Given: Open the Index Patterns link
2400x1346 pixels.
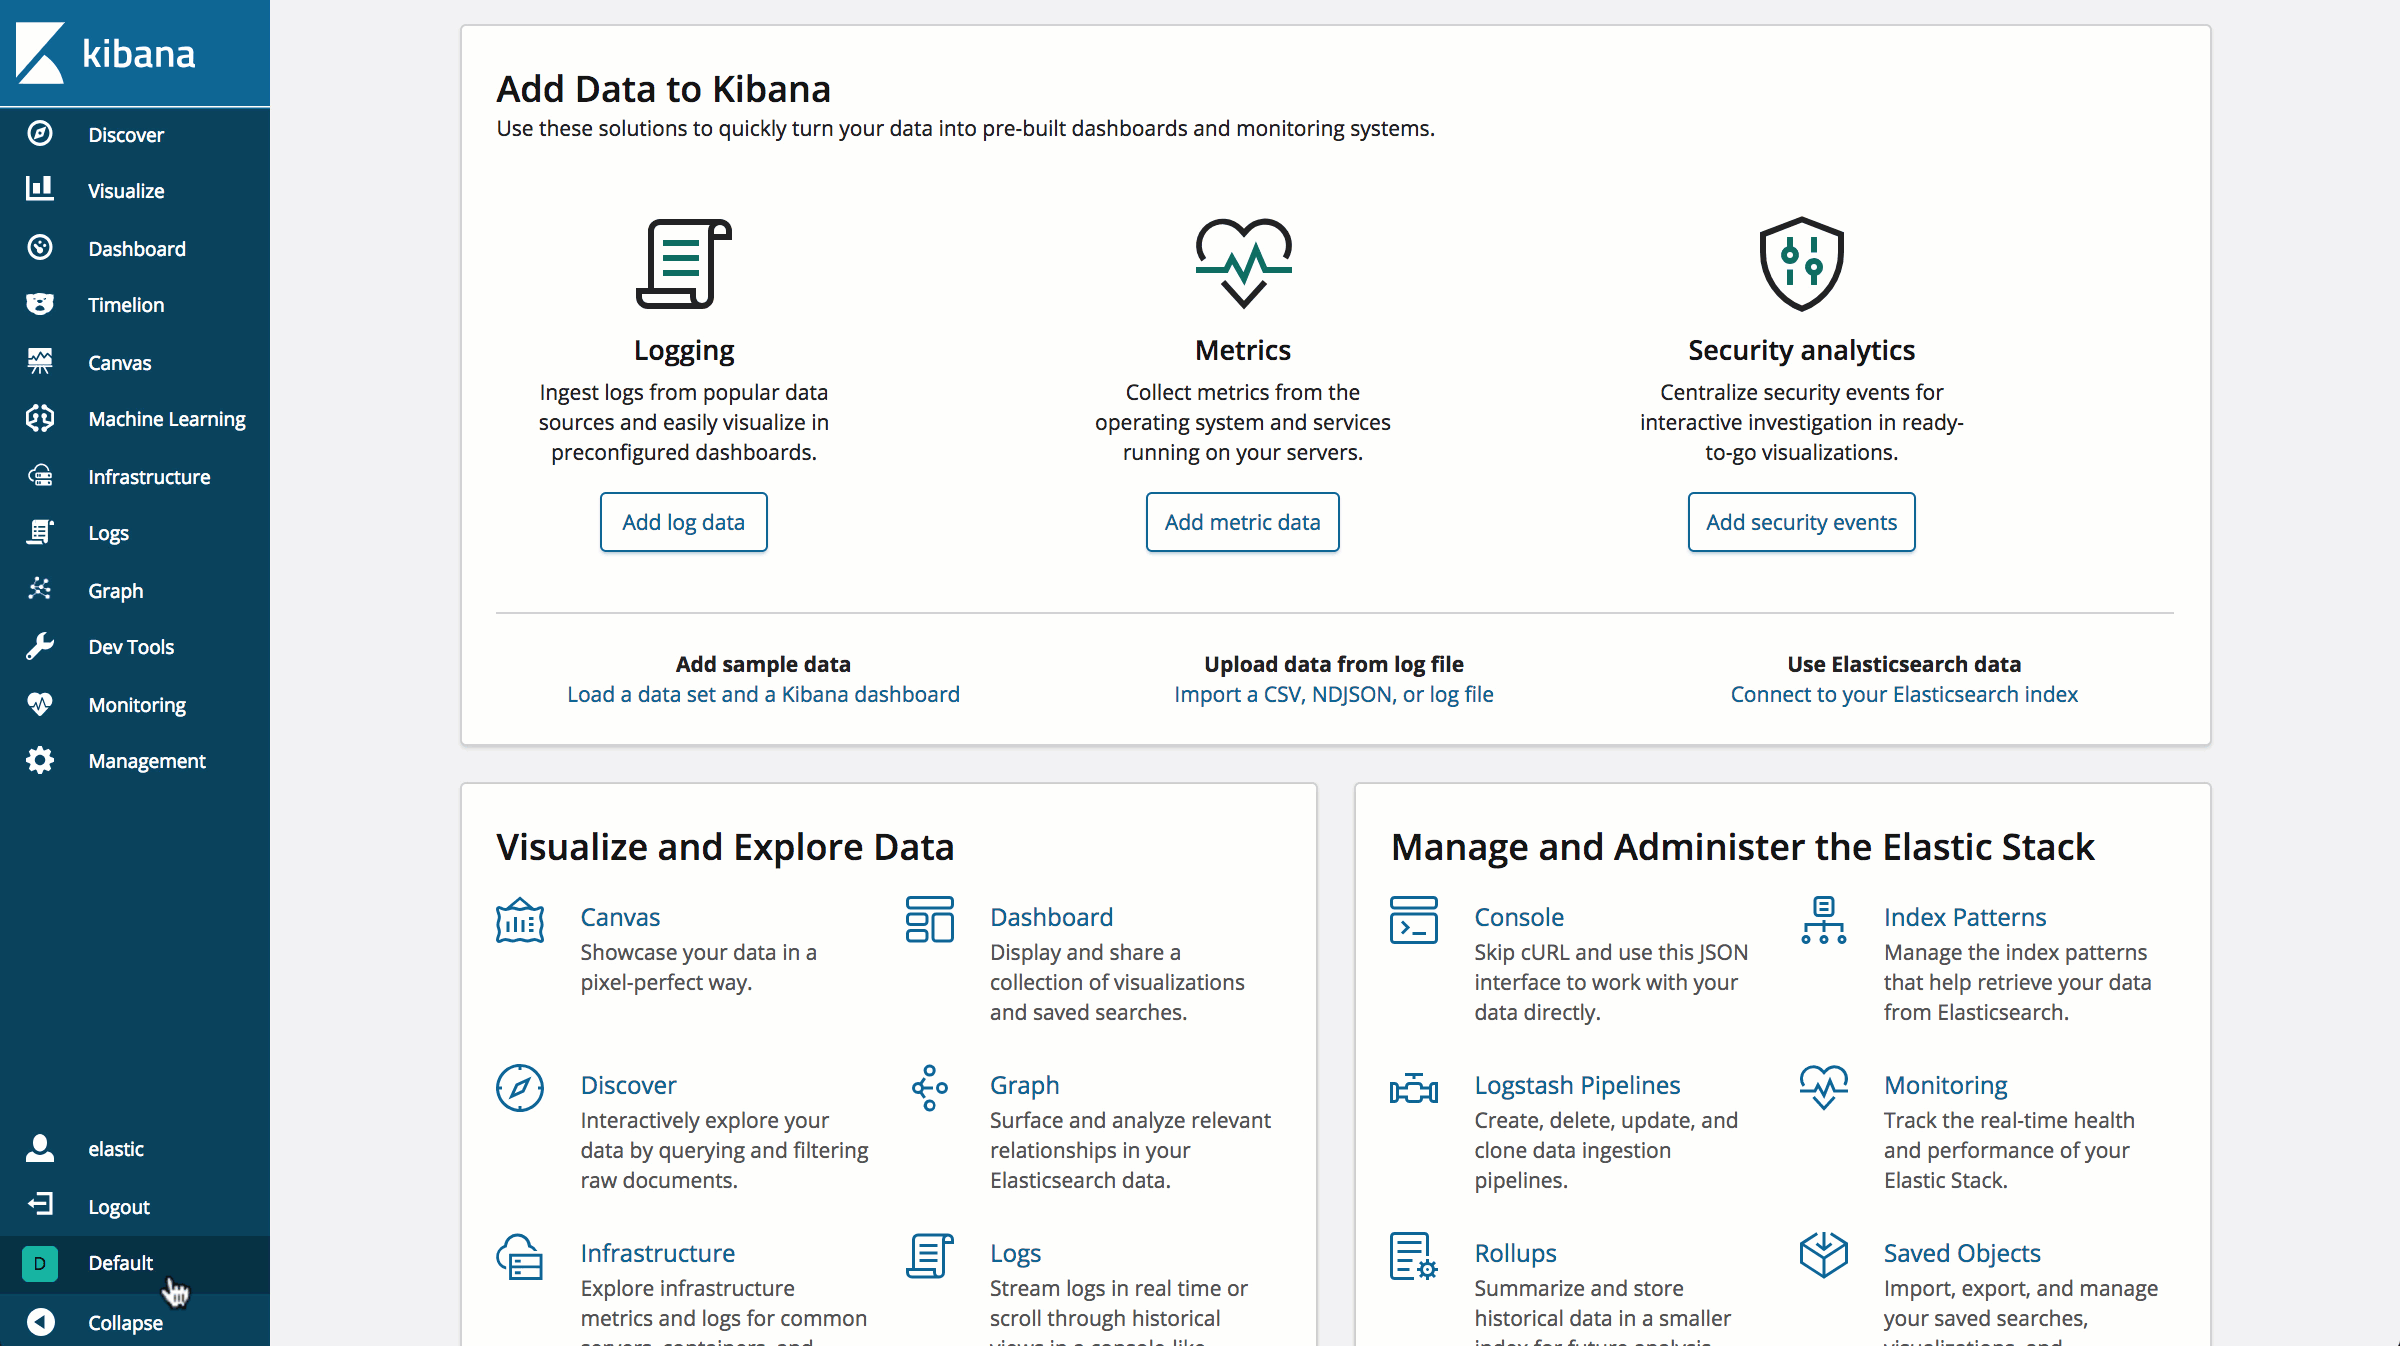Looking at the screenshot, I should (1964, 917).
